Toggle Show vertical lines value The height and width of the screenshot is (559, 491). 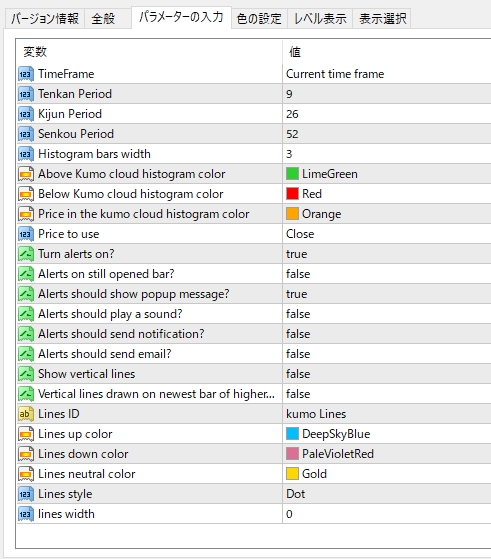click(x=298, y=374)
